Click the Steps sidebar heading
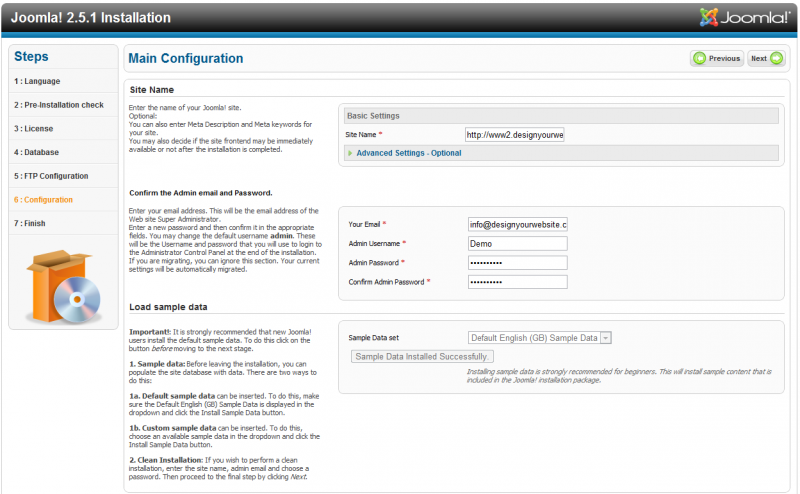 coord(31,57)
